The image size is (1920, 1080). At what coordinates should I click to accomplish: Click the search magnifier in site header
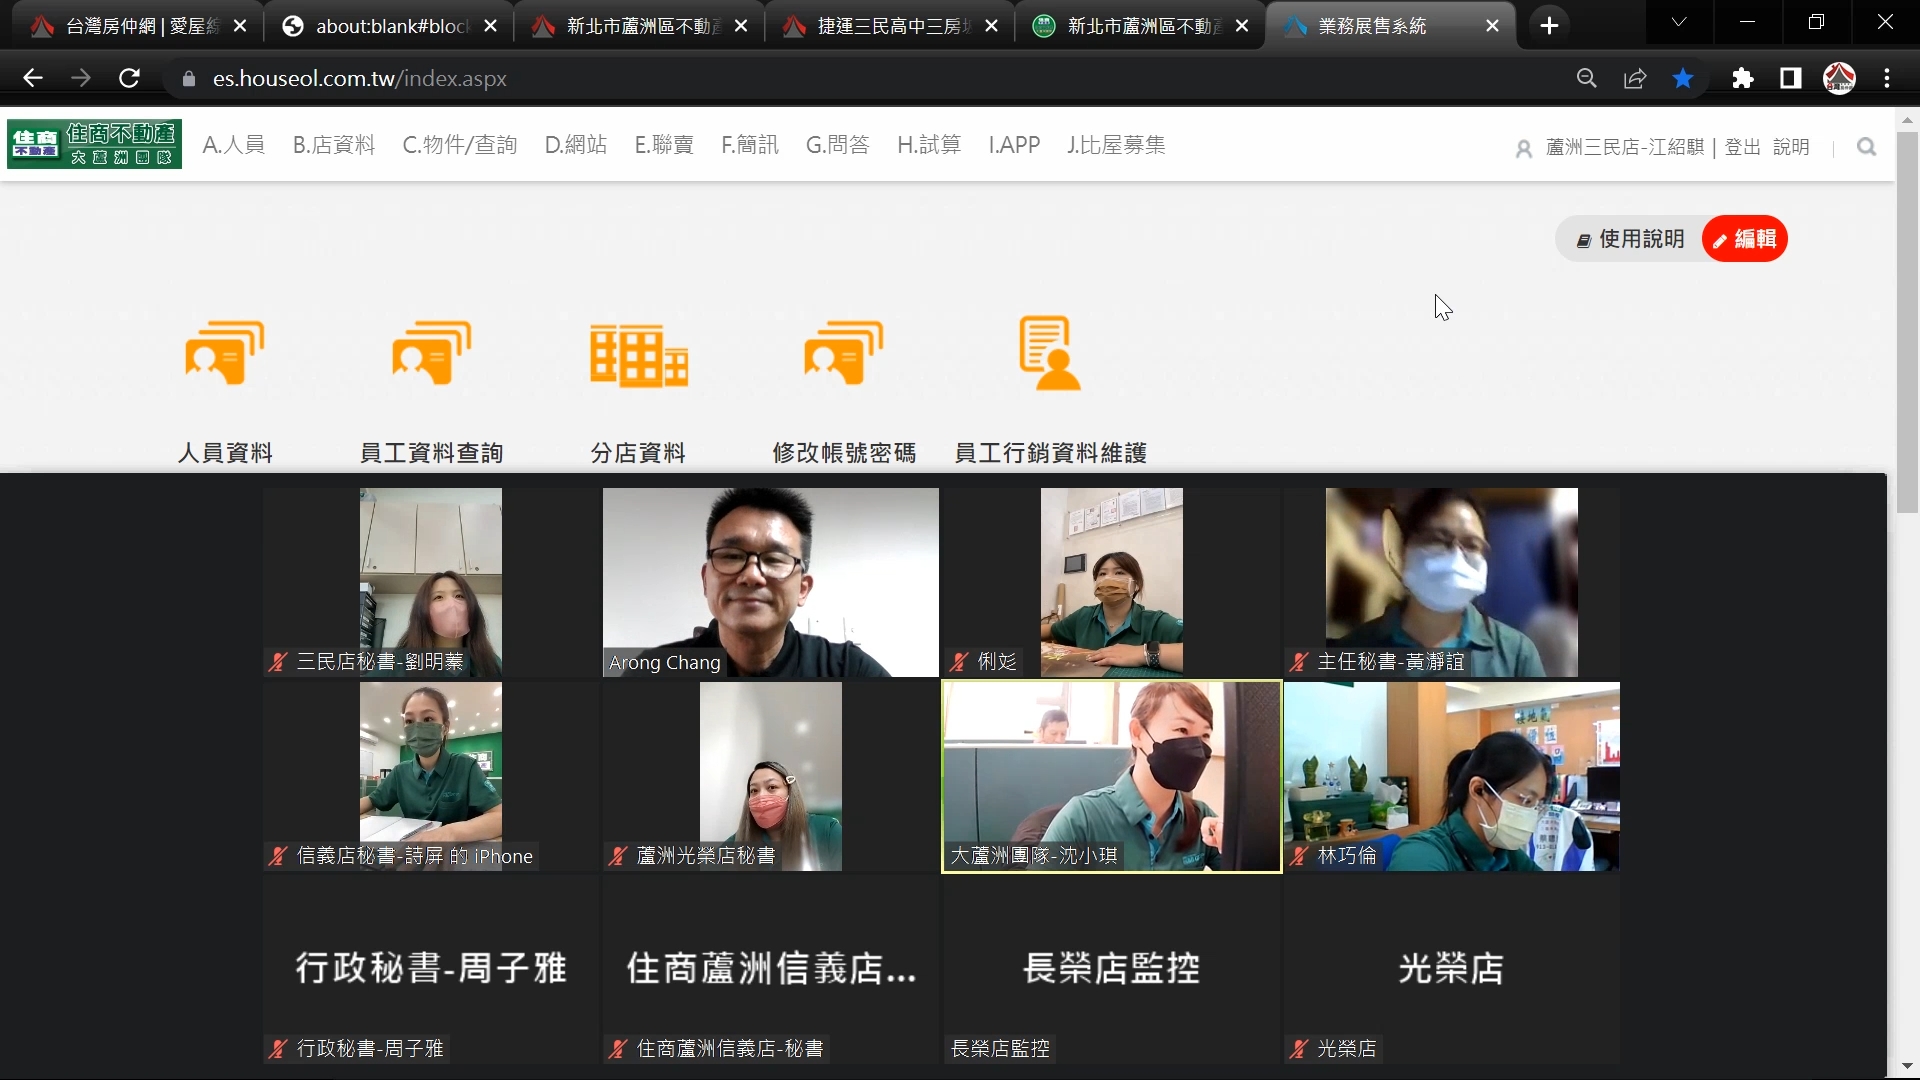coord(1866,147)
